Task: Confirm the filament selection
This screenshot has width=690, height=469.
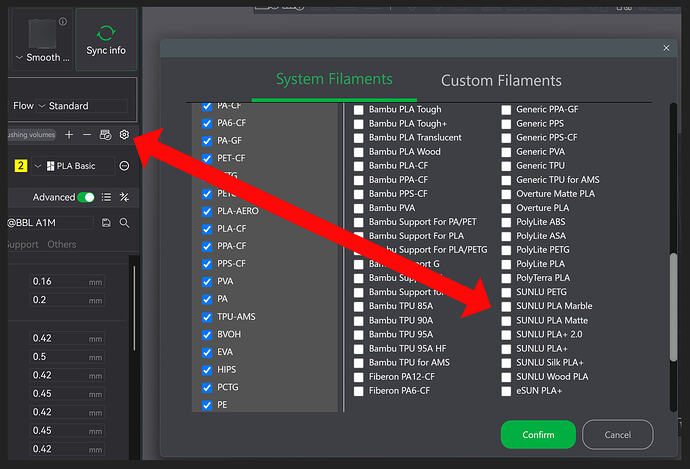Action: coord(538,435)
